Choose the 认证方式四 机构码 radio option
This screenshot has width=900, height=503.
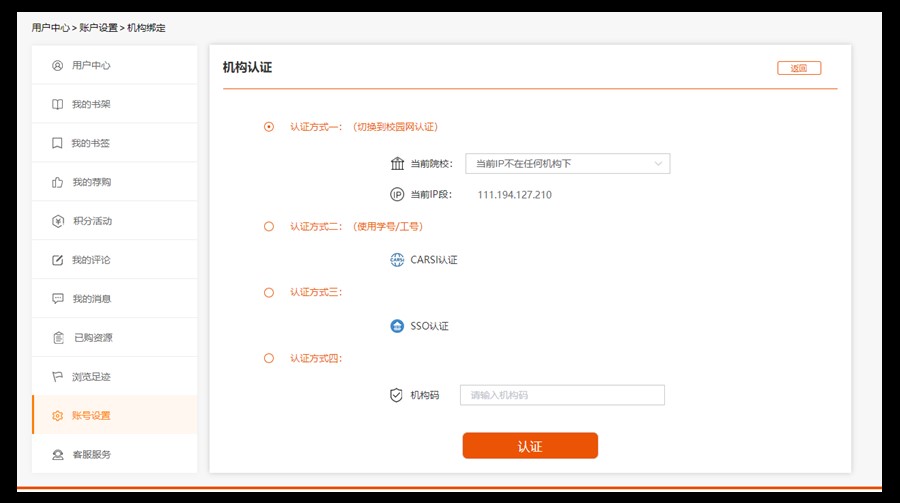pos(268,358)
